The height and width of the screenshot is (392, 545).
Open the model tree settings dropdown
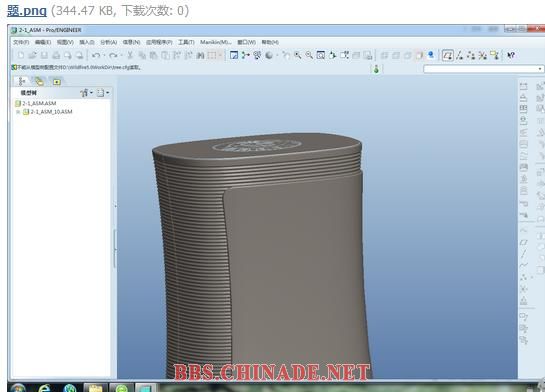coord(86,93)
